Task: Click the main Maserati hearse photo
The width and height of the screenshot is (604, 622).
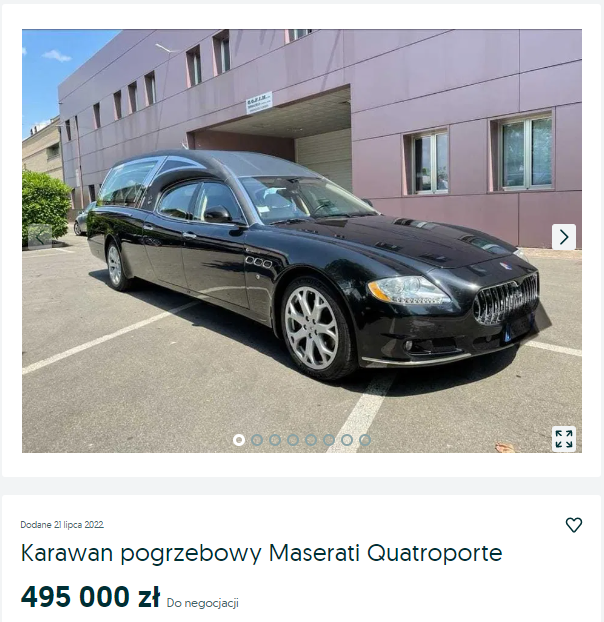Action: (302, 241)
